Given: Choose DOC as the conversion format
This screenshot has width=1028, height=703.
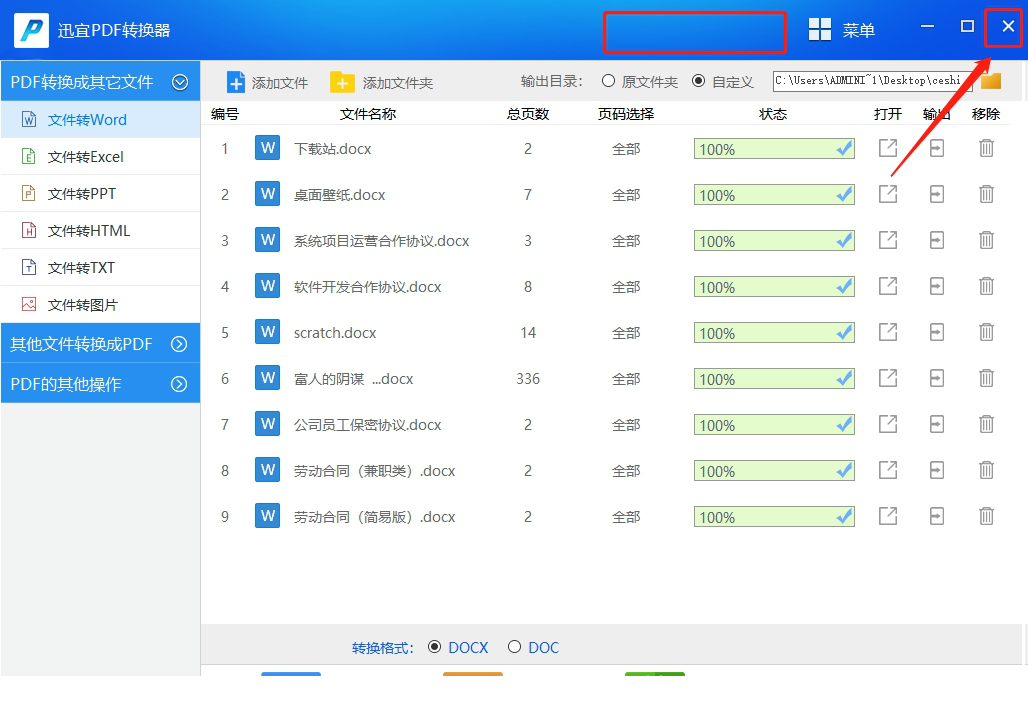Looking at the screenshot, I should [515, 647].
